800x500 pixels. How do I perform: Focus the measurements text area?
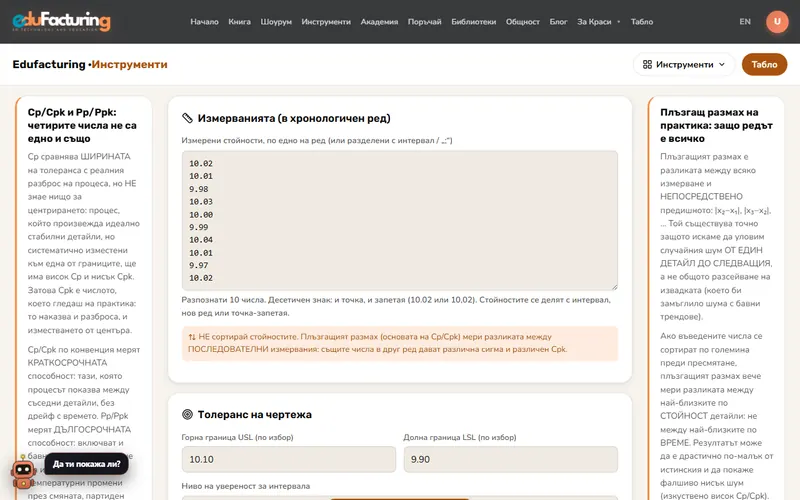click(399, 220)
